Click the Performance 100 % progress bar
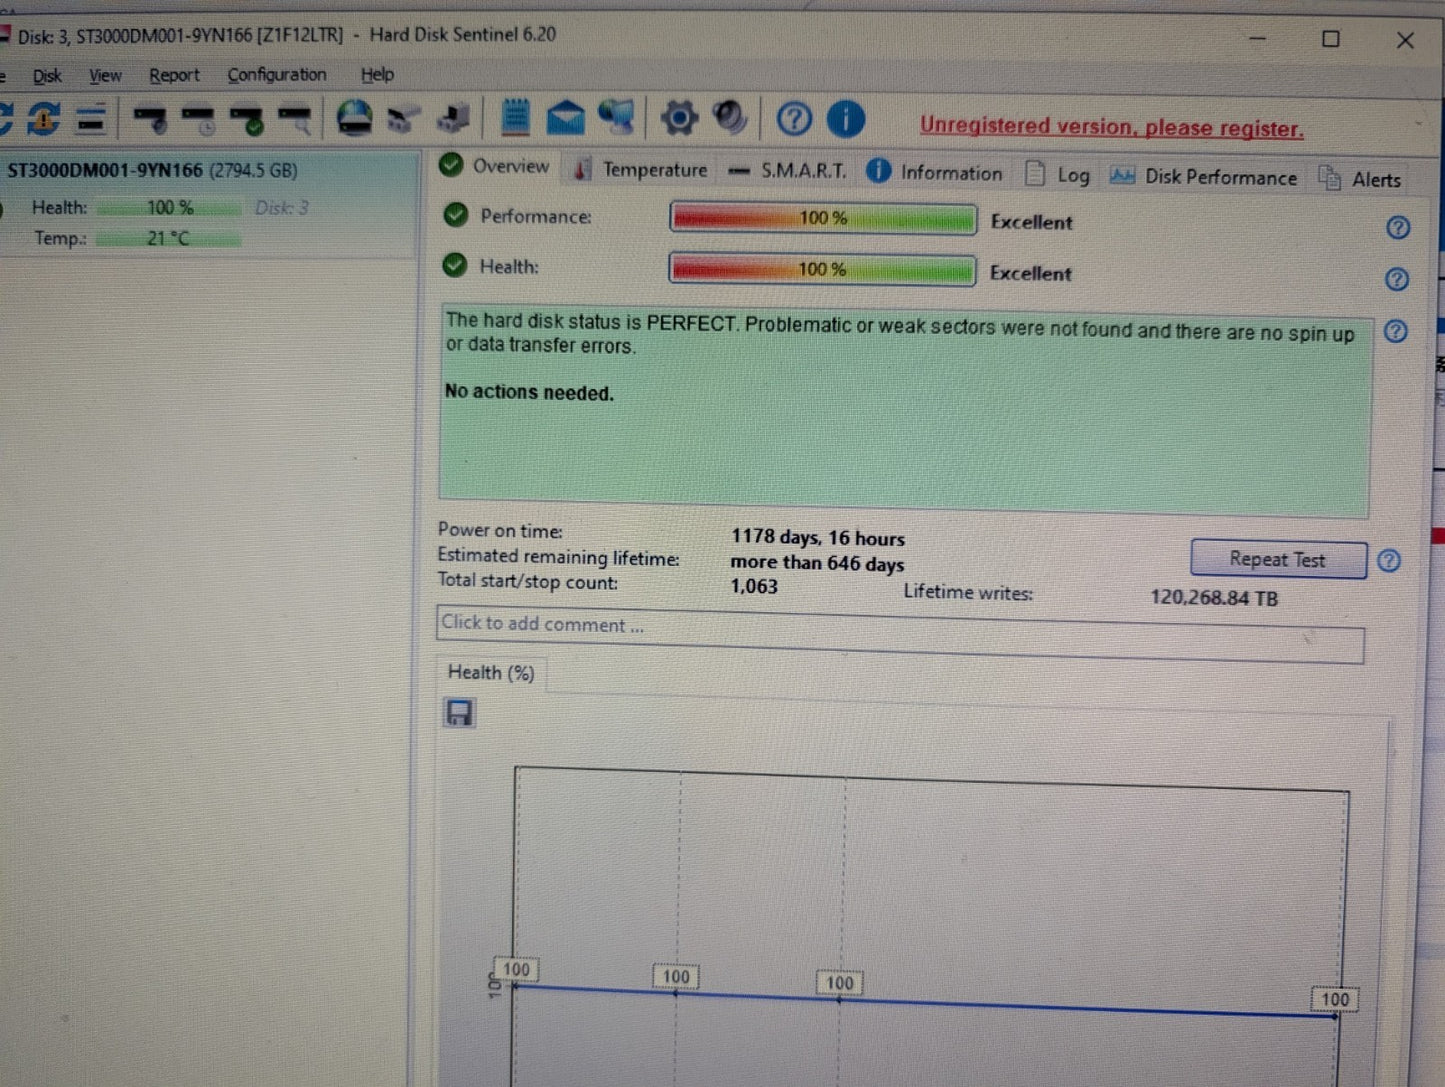 (x=823, y=218)
